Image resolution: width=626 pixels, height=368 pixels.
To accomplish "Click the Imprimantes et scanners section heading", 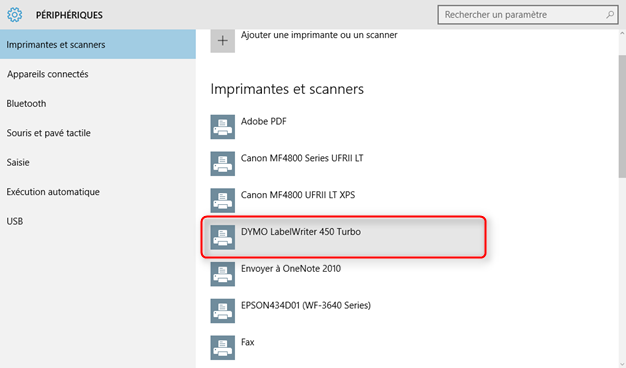I will click(x=287, y=89).
